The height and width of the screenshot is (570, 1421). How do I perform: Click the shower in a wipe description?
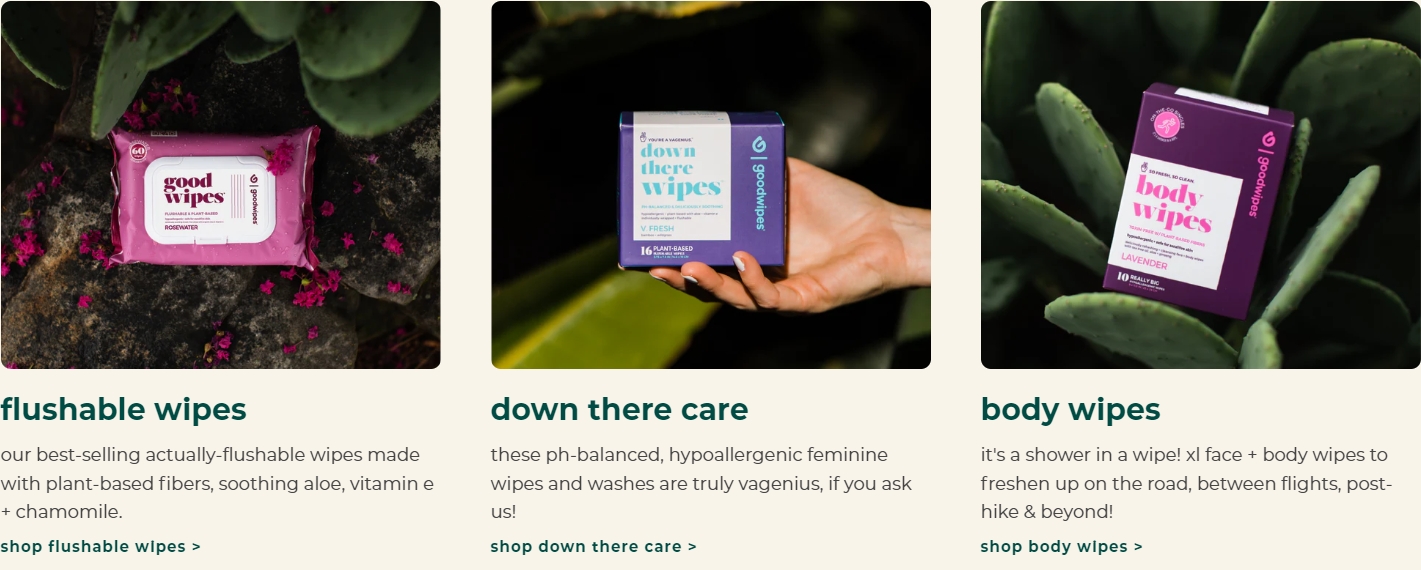(1186, 483)
